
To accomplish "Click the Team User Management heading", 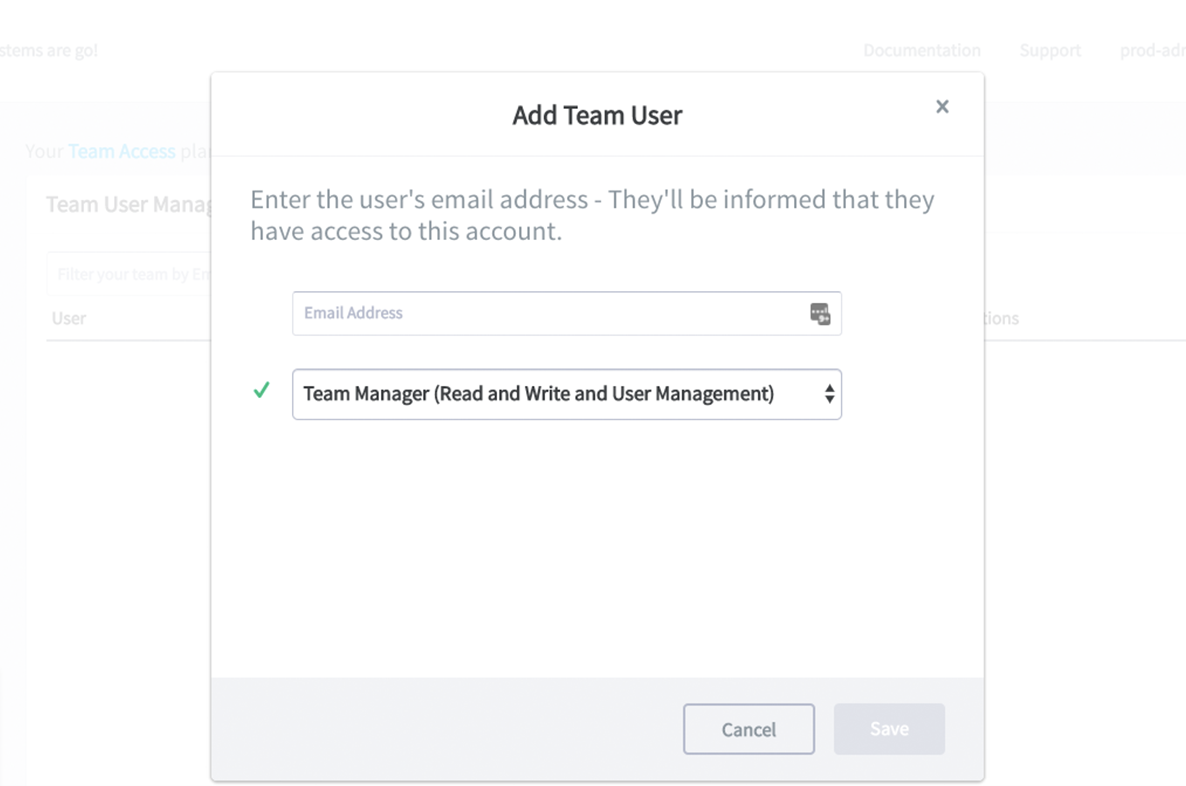I will tap(128, 205).
